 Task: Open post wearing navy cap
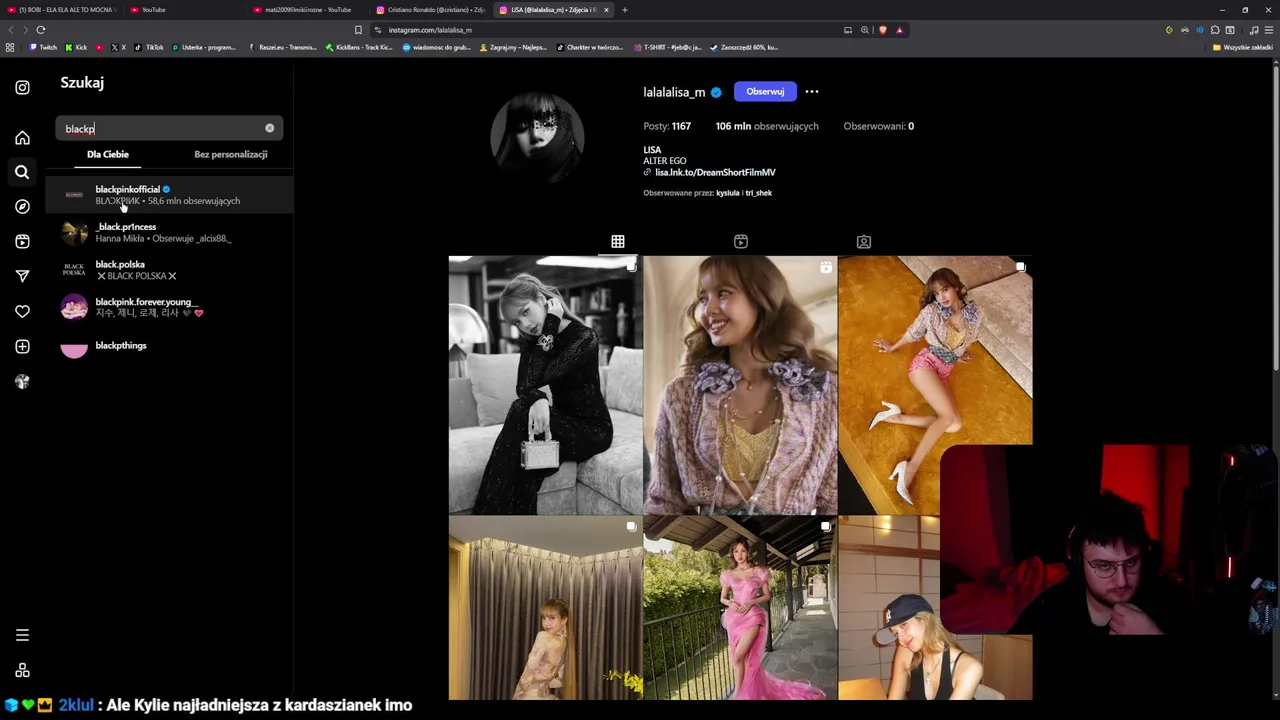coord(888,608)
